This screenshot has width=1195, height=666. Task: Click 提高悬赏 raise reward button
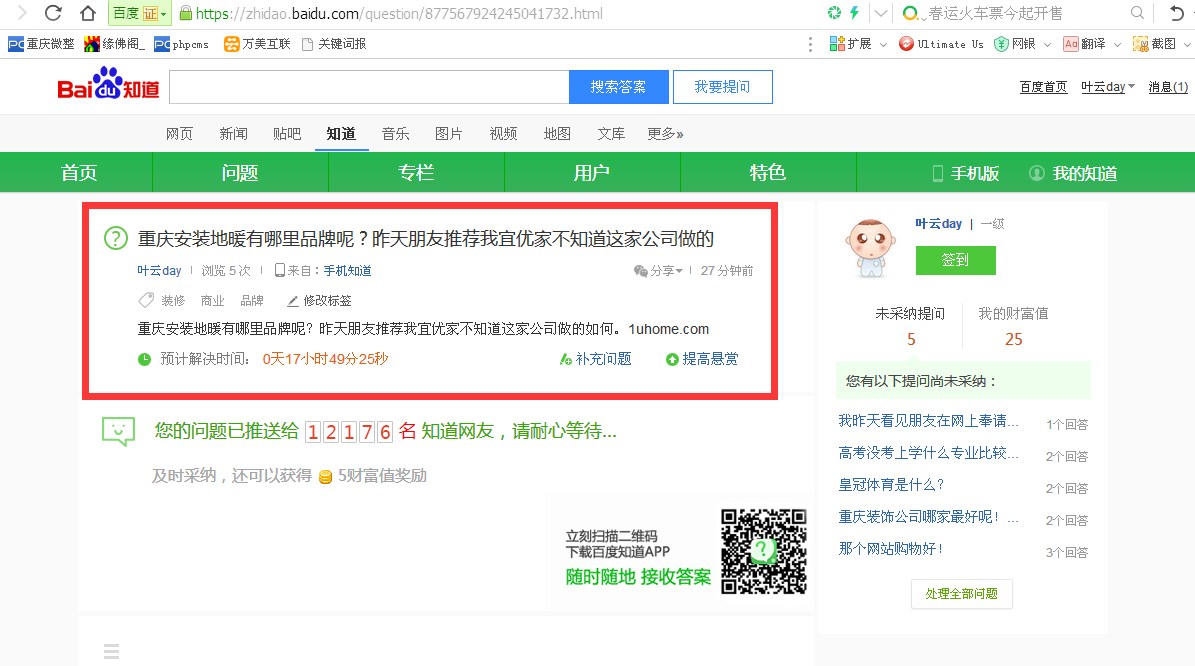702,359
